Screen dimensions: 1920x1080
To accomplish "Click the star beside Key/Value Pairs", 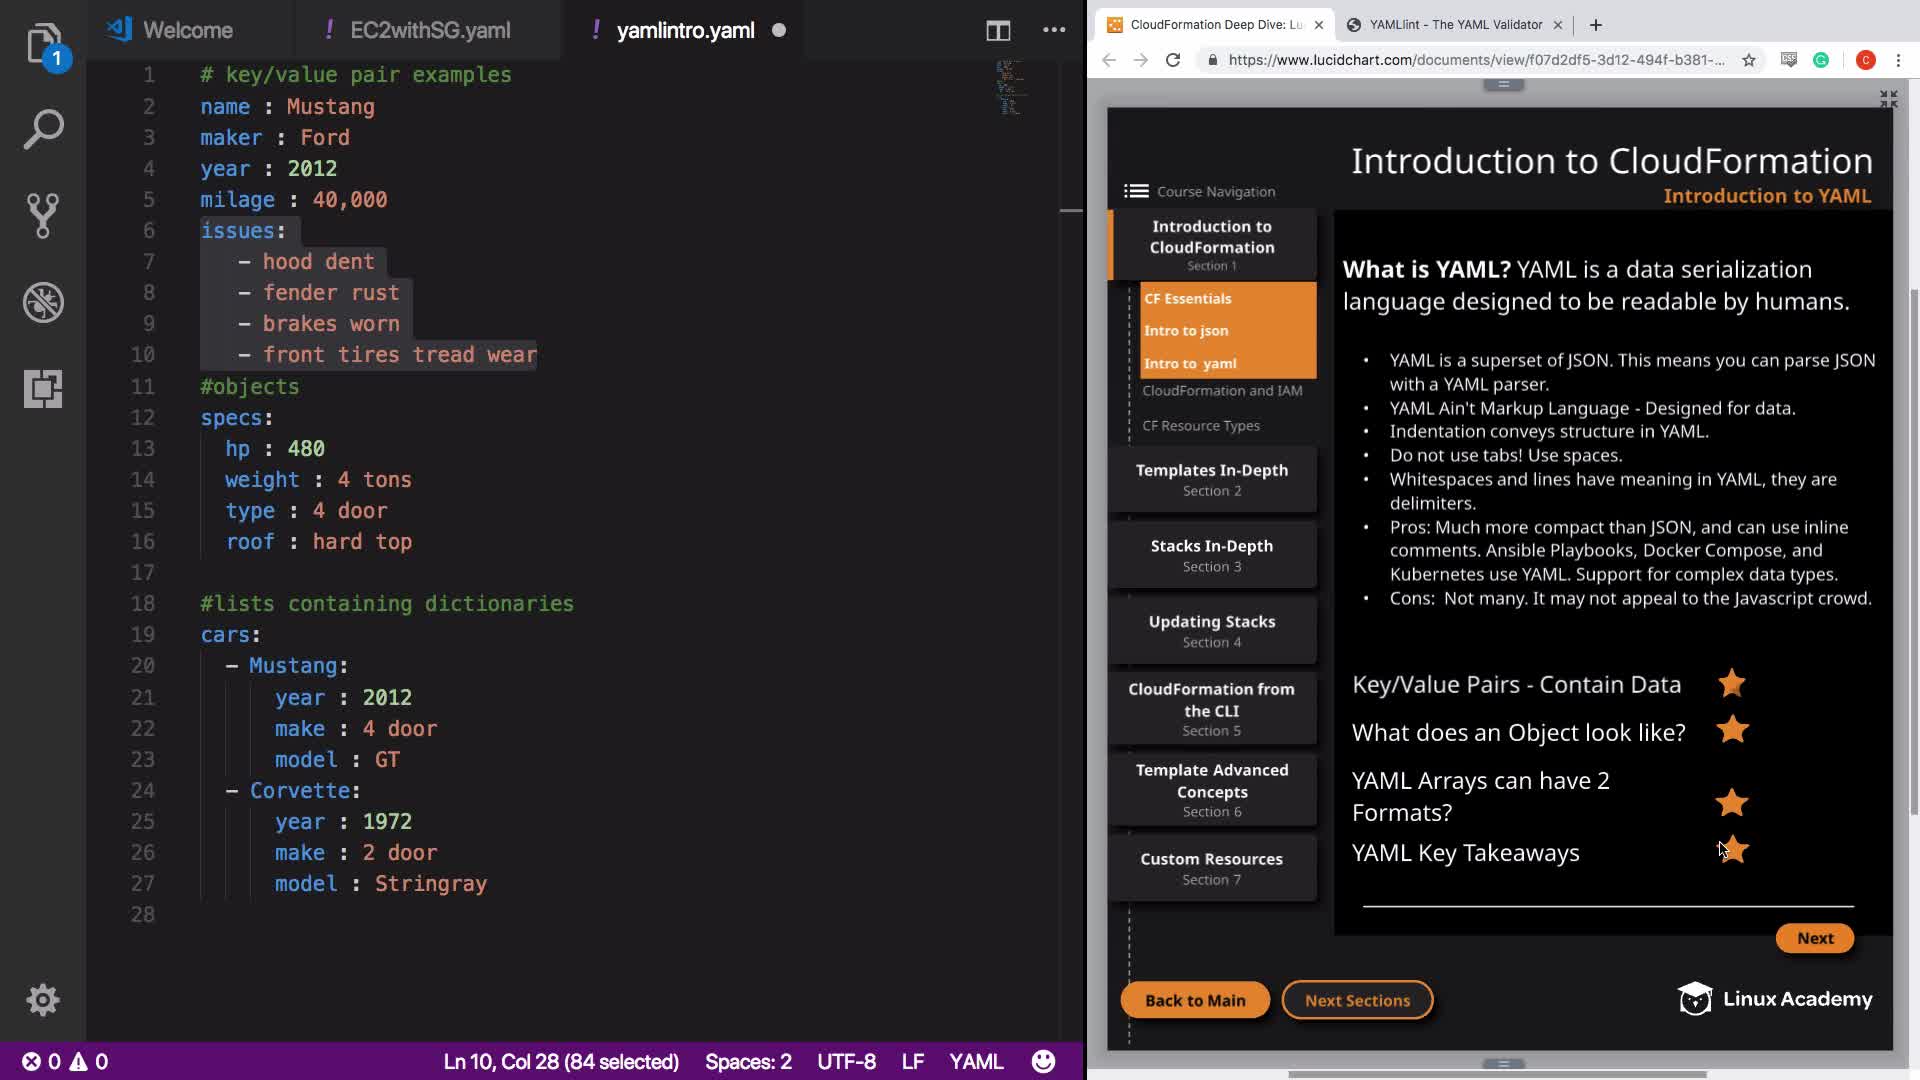I will [x=1731, y=684].
